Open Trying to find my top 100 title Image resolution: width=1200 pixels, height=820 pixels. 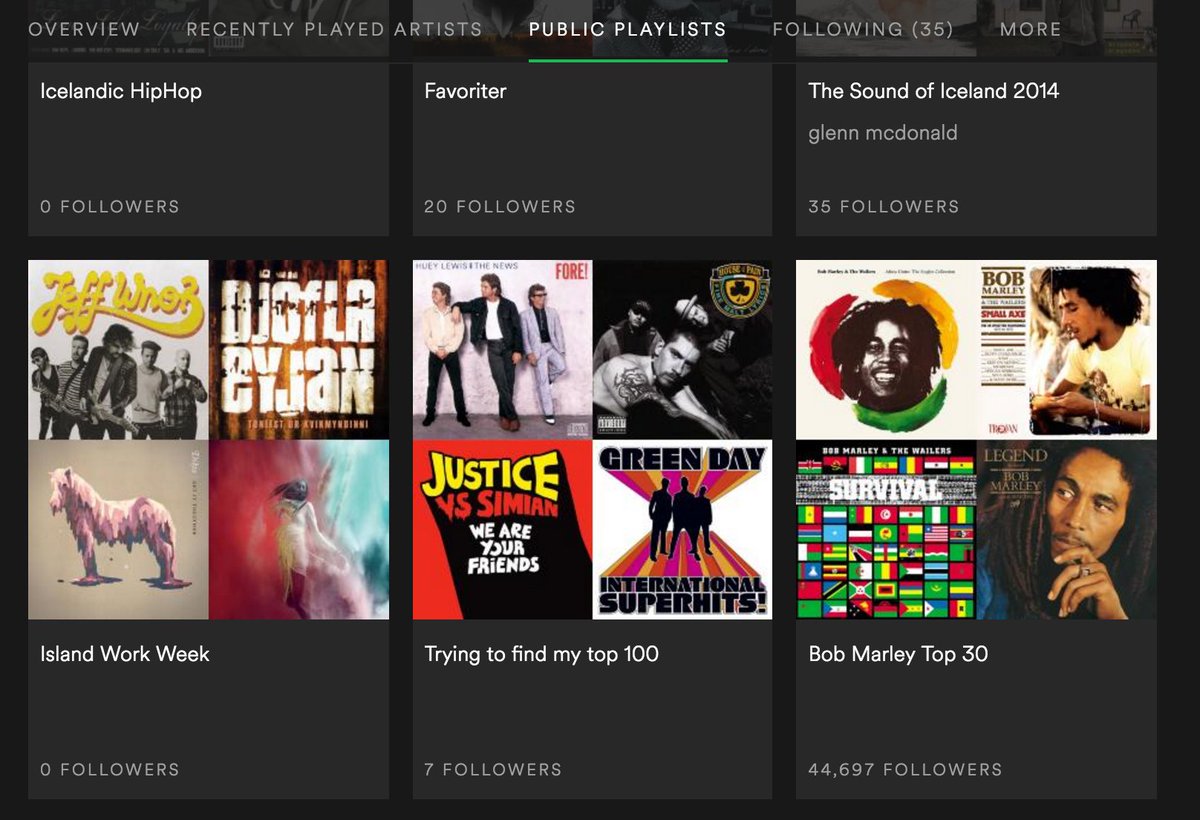(x=541, y=654)
